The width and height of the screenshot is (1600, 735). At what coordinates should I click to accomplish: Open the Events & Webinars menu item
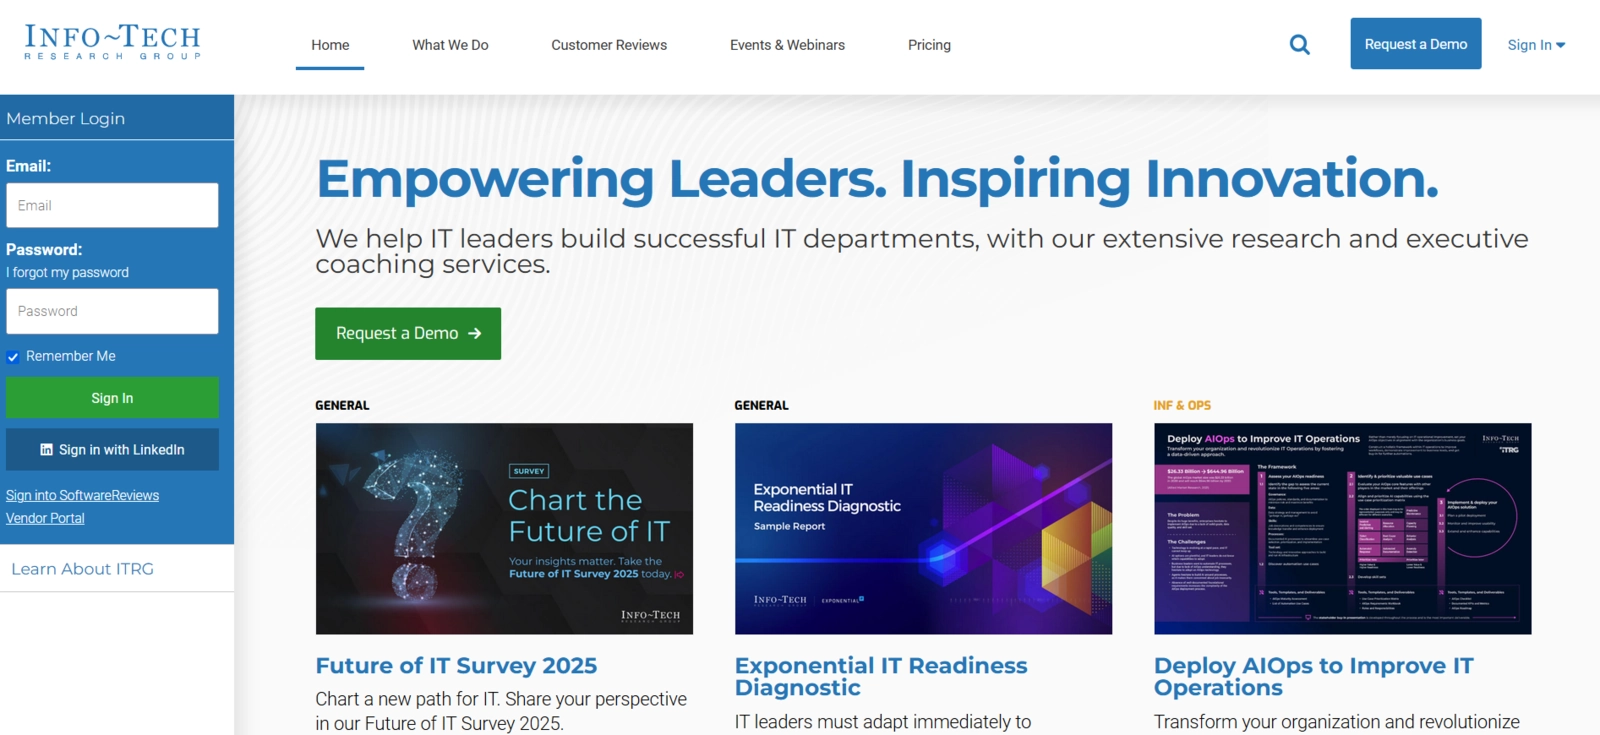[x=787, y=45]
